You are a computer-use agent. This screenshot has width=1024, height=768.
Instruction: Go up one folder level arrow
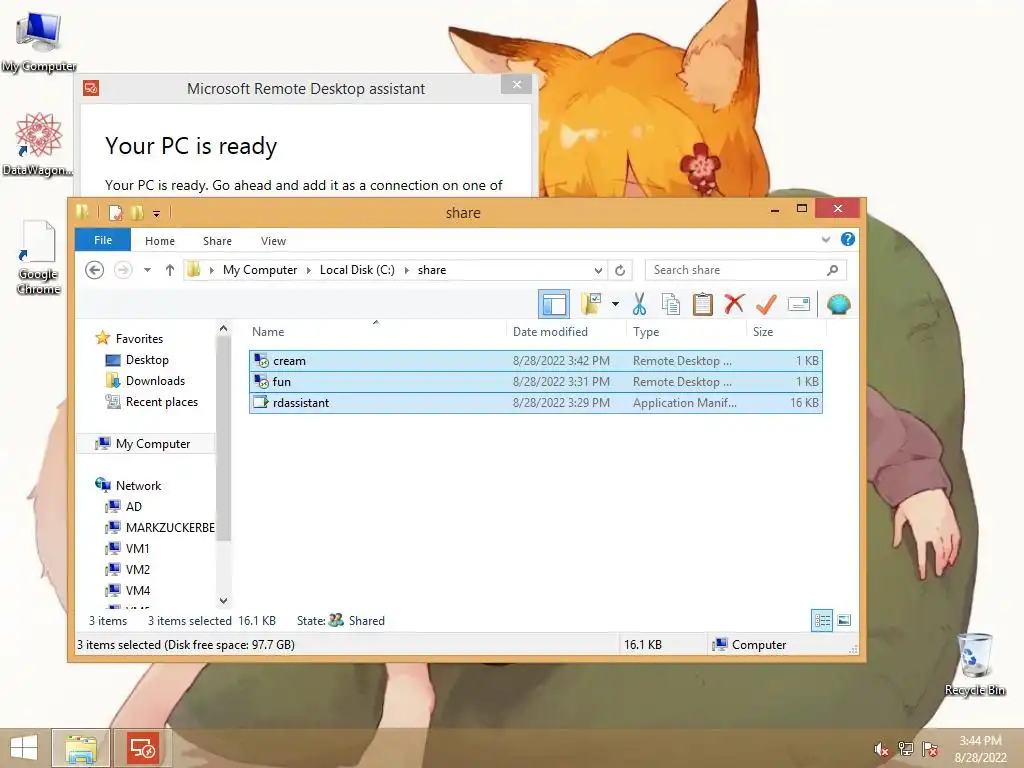[x=170, y=270]
